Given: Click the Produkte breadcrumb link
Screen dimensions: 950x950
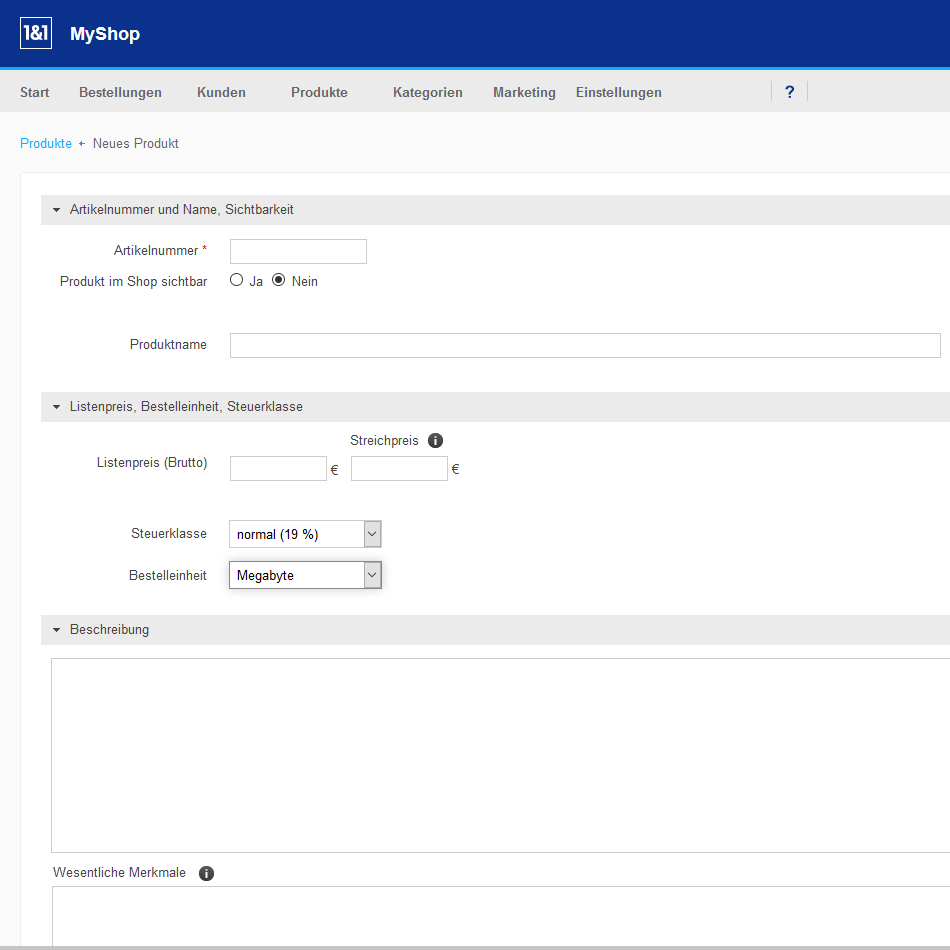Looking at the screenshot, I should [x=46, y=143].
